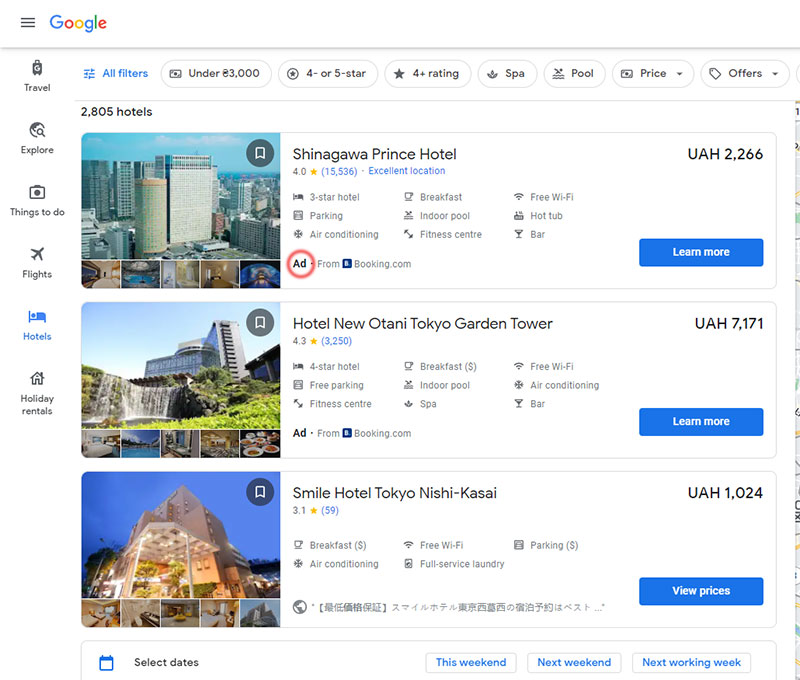The image size is (800, 680).
Task: Toggle the Under ₴3,000 filter chip
Action: click(x=216, y=73)
